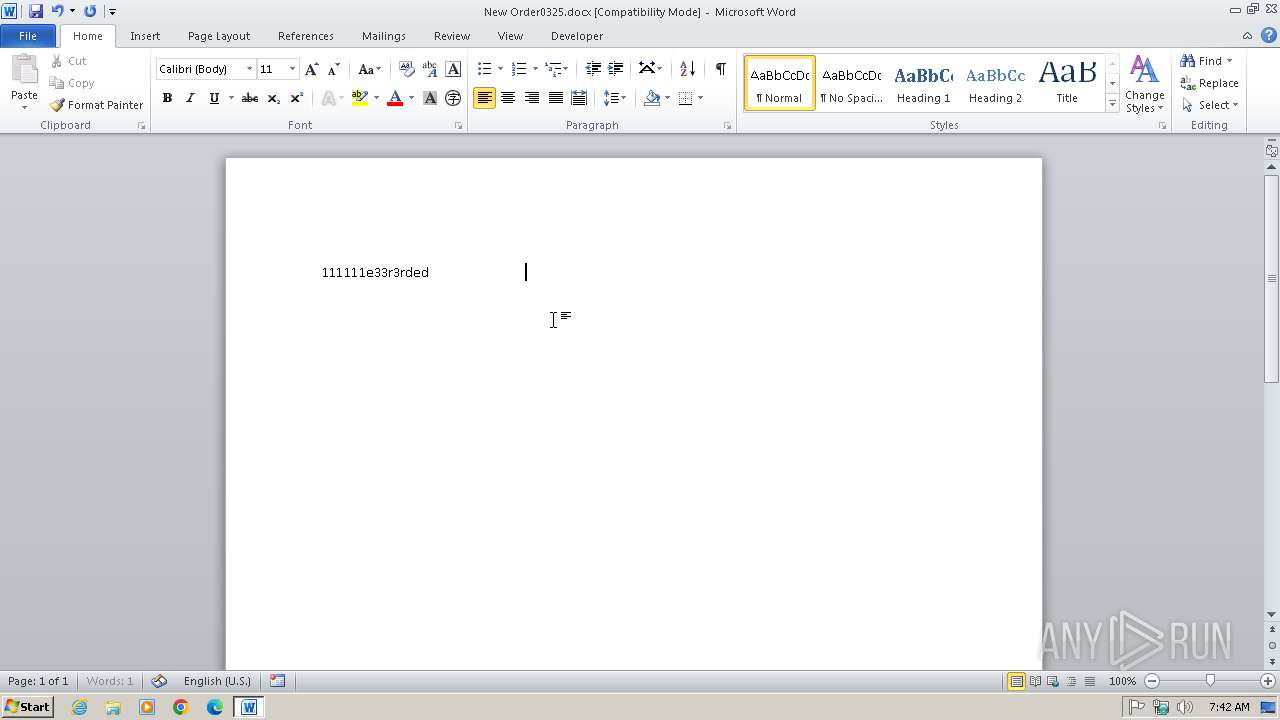The height and width of the screenshot is (720, 1280).
Task: Switch to the References tab
Action: (306, 36)
